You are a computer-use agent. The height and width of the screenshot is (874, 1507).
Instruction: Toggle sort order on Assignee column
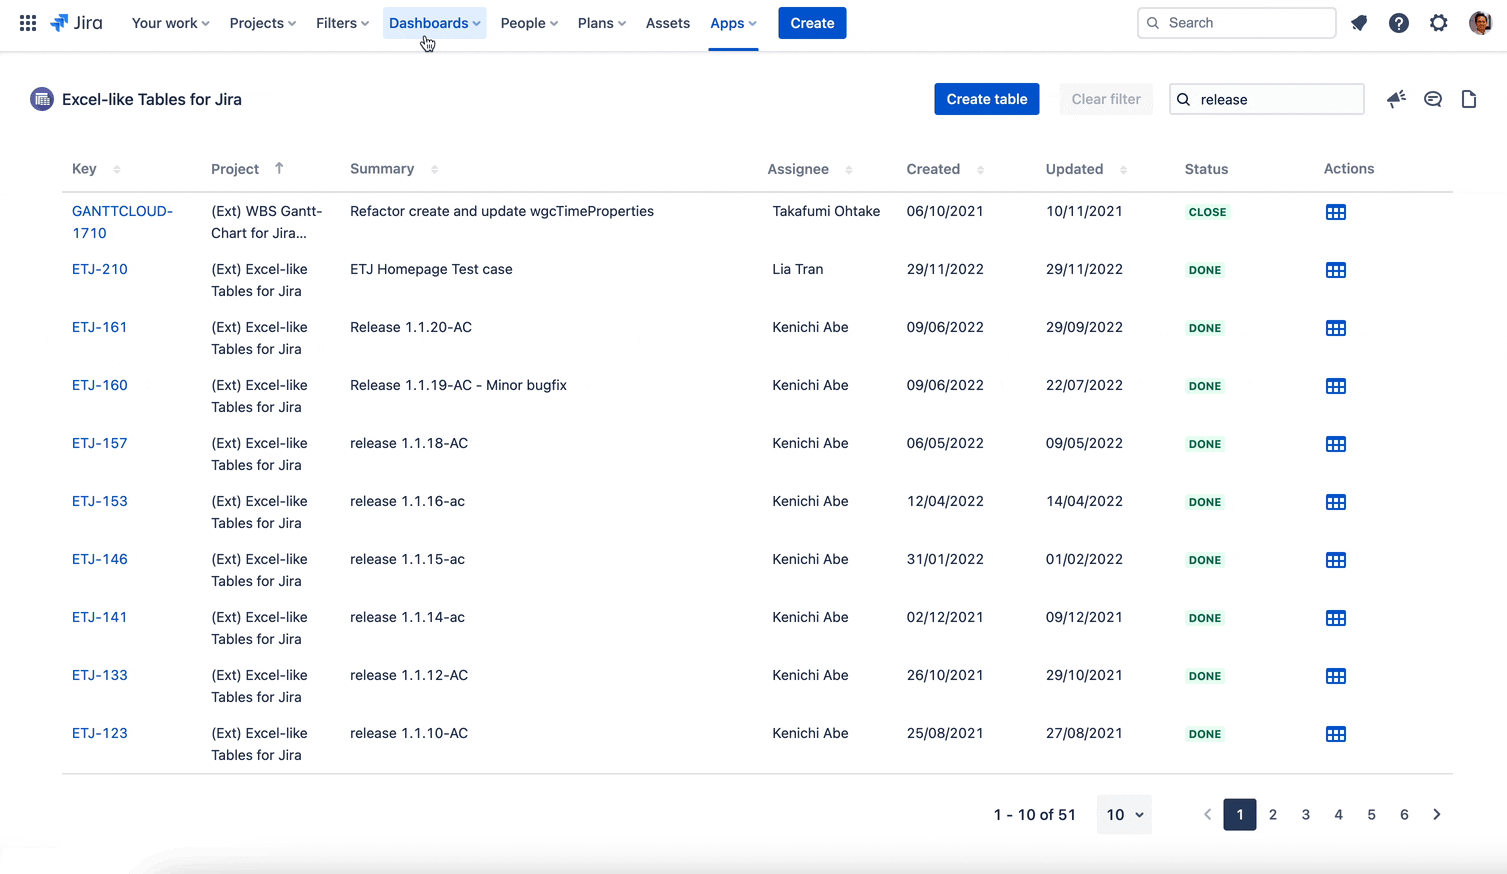850,169
